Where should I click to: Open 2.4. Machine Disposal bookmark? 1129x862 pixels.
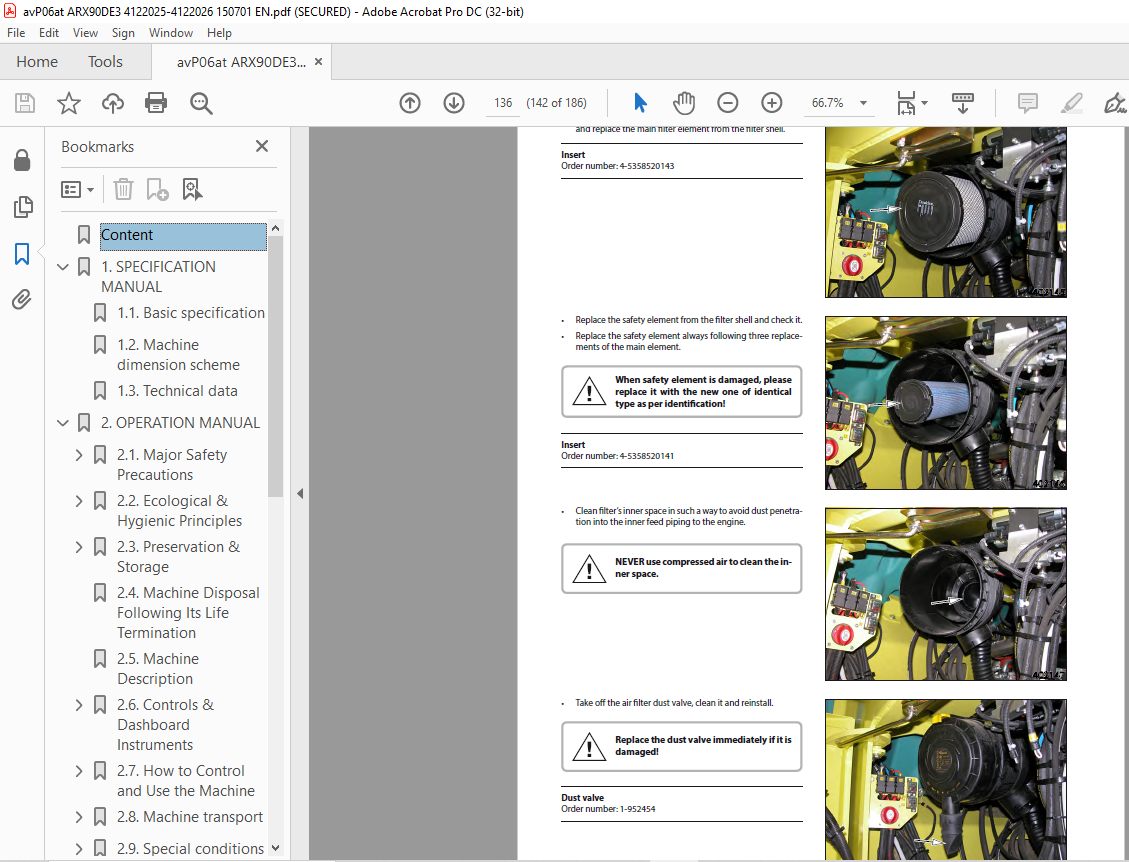pos(188,613)
